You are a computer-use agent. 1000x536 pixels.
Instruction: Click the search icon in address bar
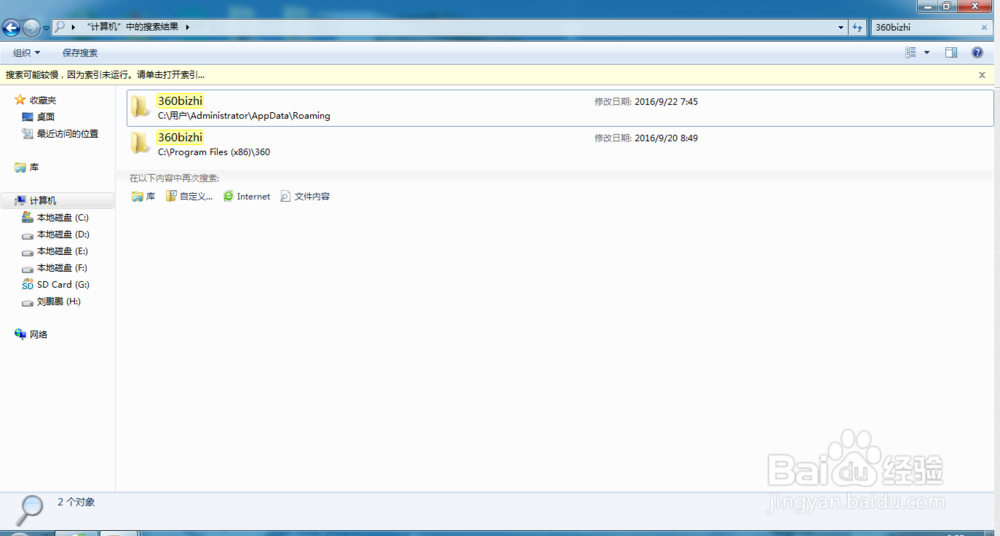point(60,27)
